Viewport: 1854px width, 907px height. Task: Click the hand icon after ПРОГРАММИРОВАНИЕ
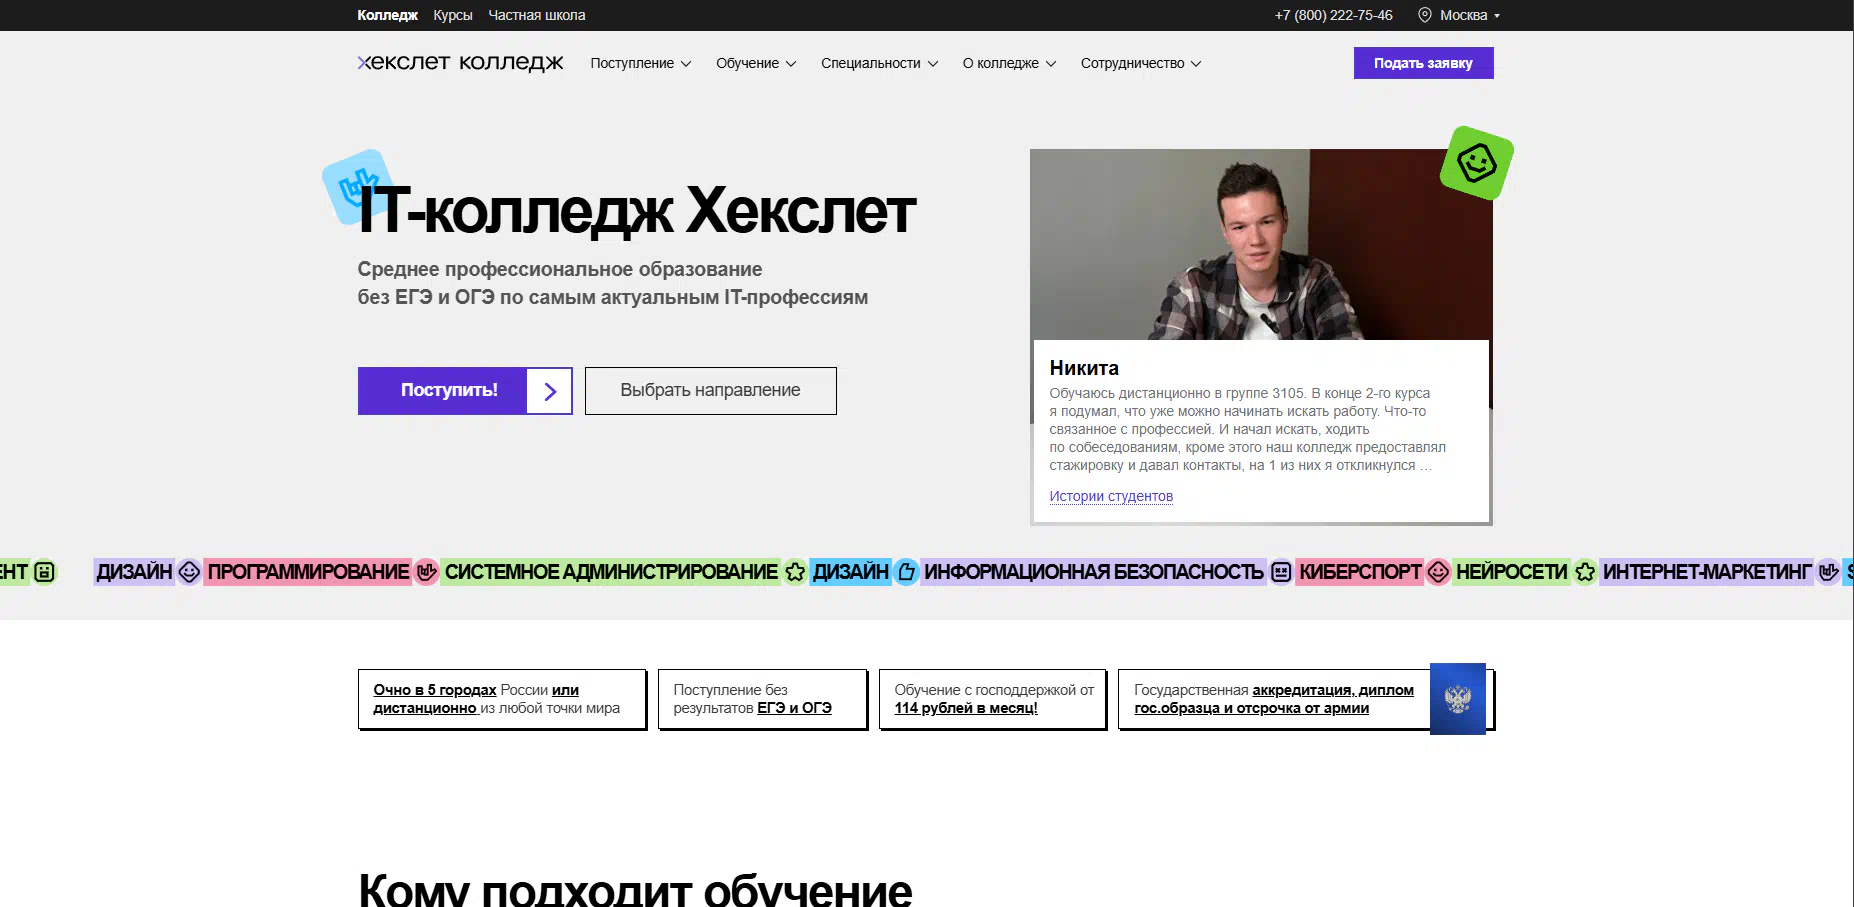point(427,572)
